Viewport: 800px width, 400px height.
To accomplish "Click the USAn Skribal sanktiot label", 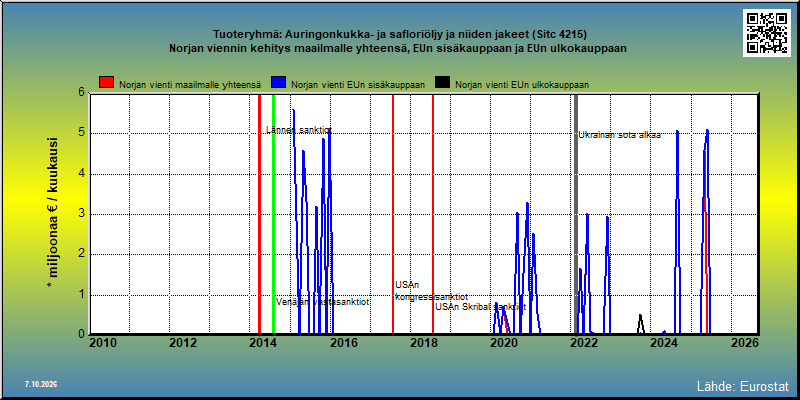I will tap(480, 307).
